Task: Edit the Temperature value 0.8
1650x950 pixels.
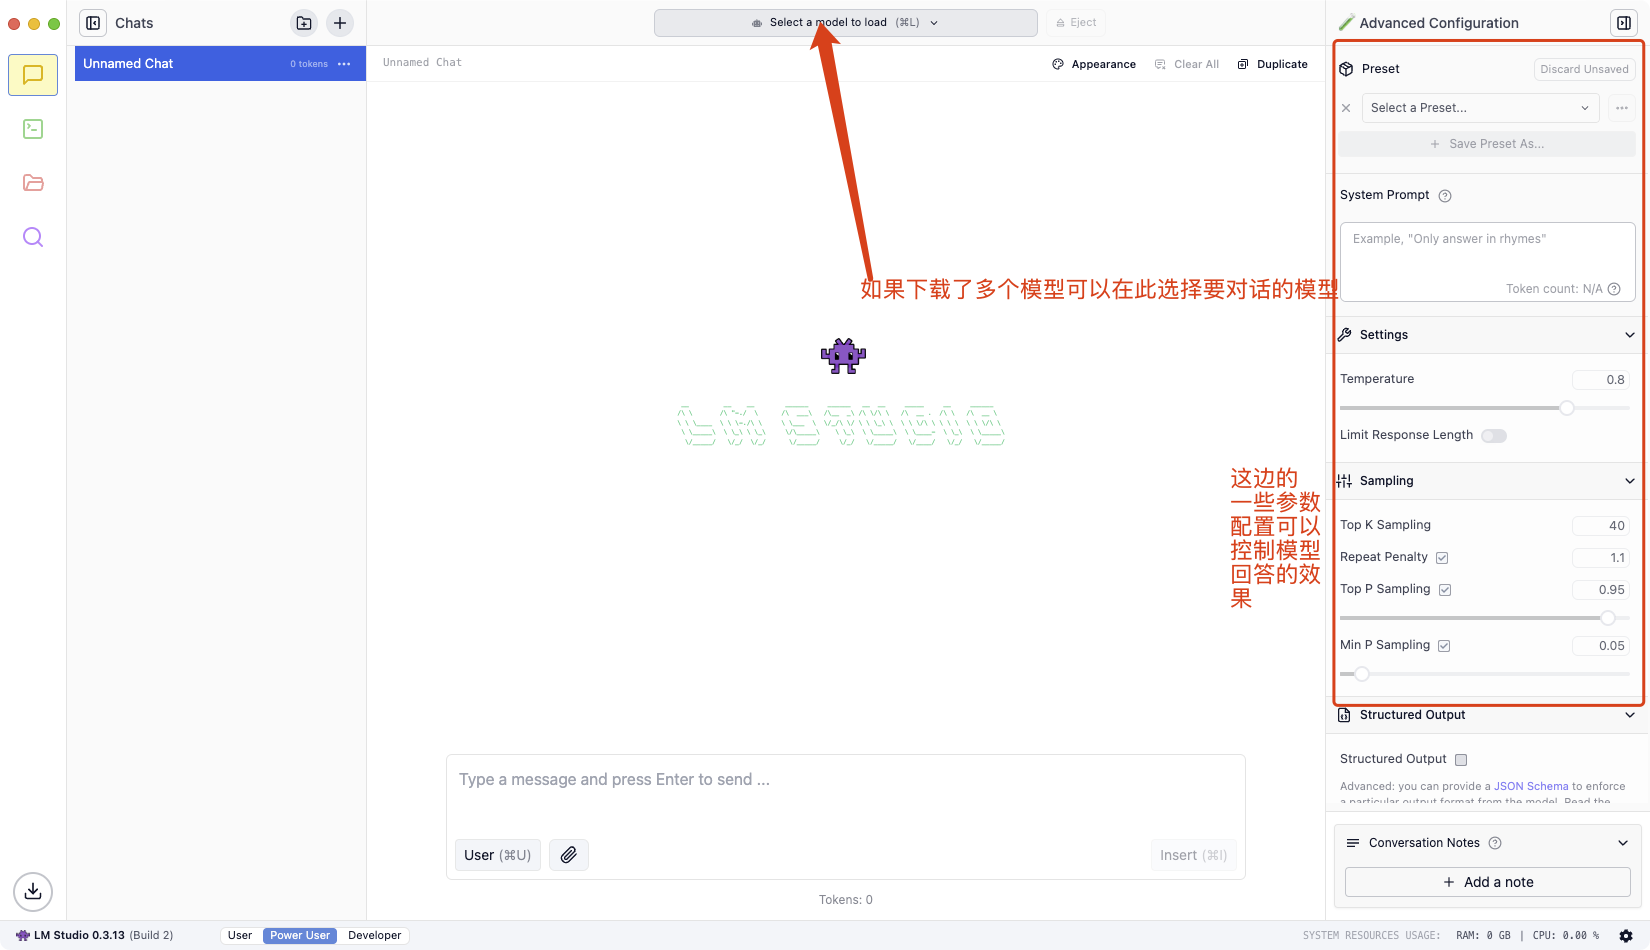Action: (x=1601, y=380)
